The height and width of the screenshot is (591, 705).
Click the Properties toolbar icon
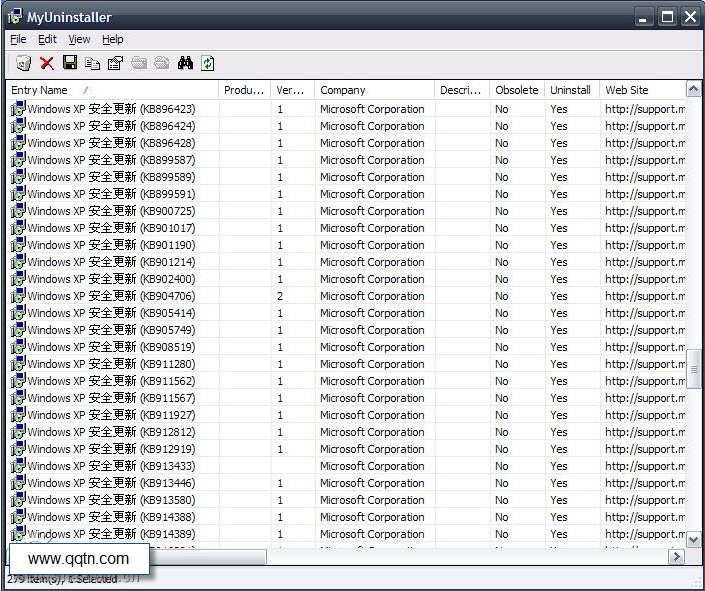pyautogui.click(x=116, y=63)
